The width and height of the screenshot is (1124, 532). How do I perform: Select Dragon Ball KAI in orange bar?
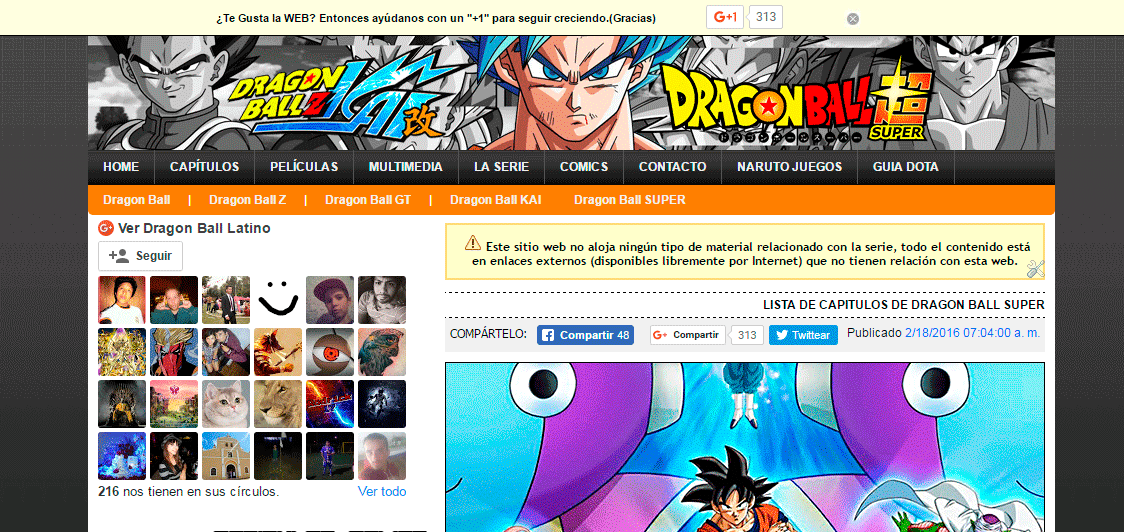pyautogui.click(x=495, y=200)
